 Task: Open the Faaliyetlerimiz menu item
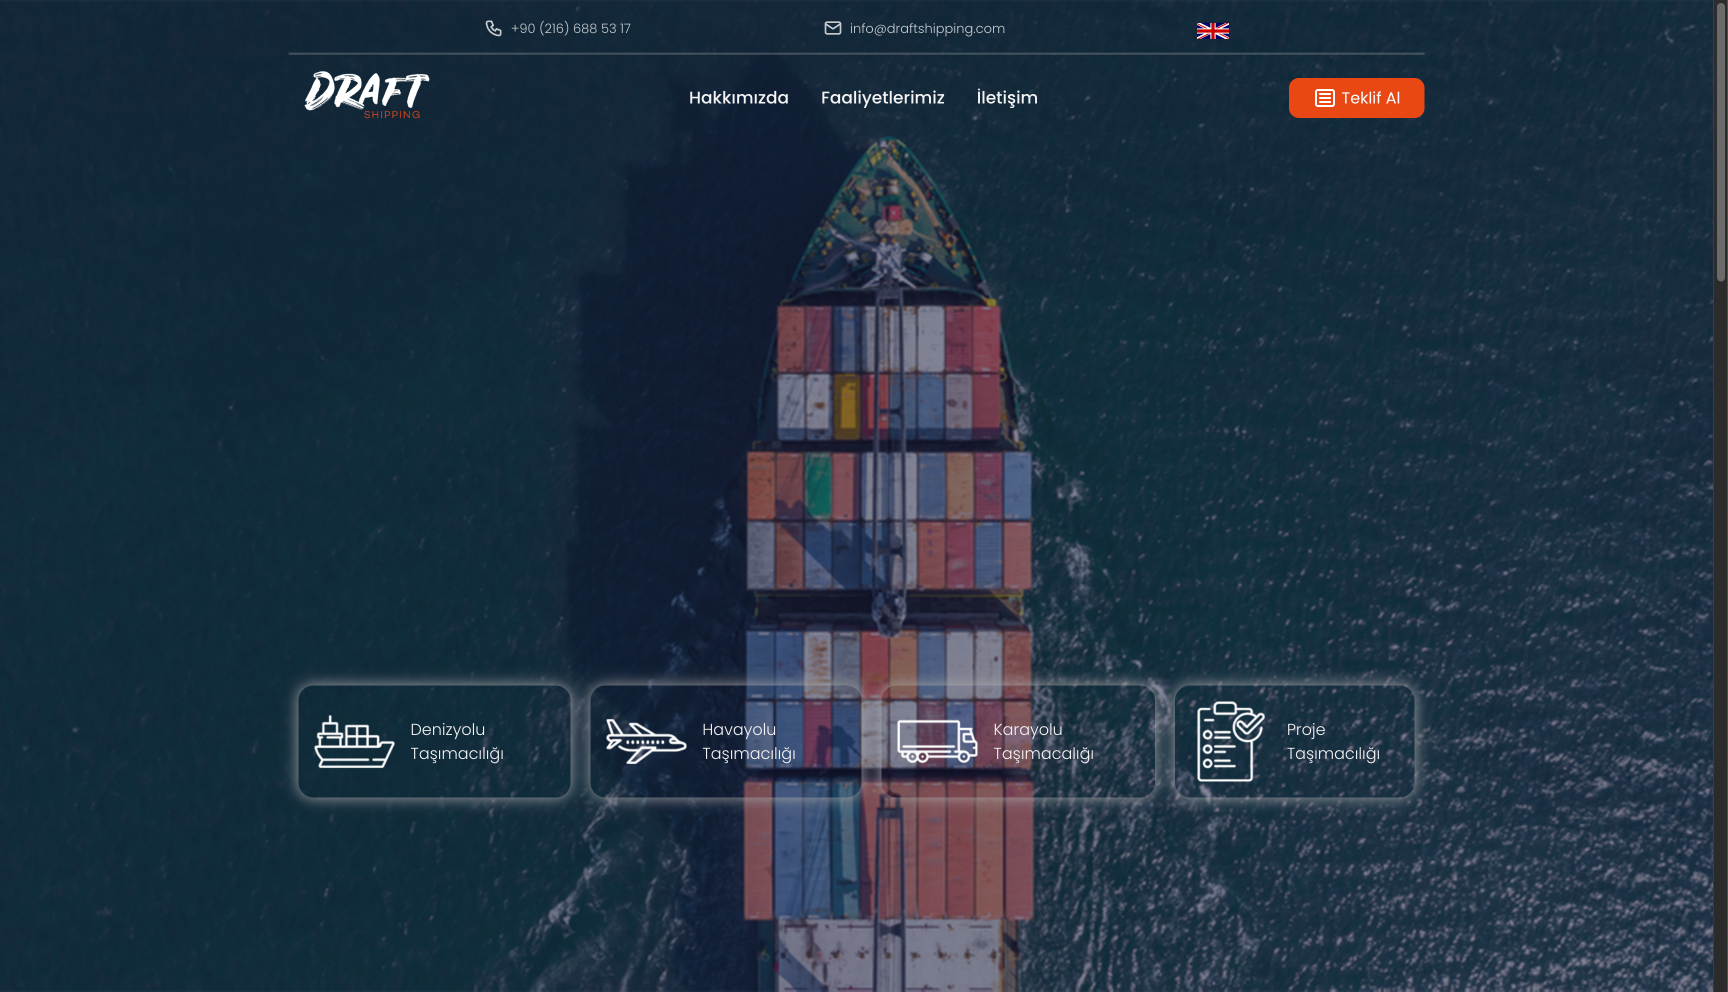[x=882, y=98]
